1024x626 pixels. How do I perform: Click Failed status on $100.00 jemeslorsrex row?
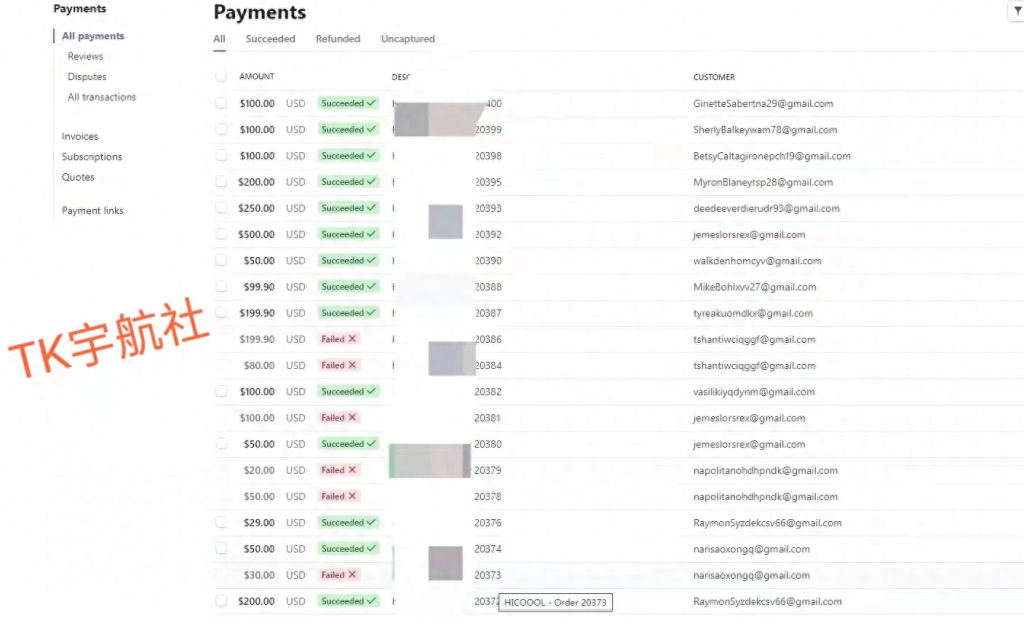tap(338, 417)
